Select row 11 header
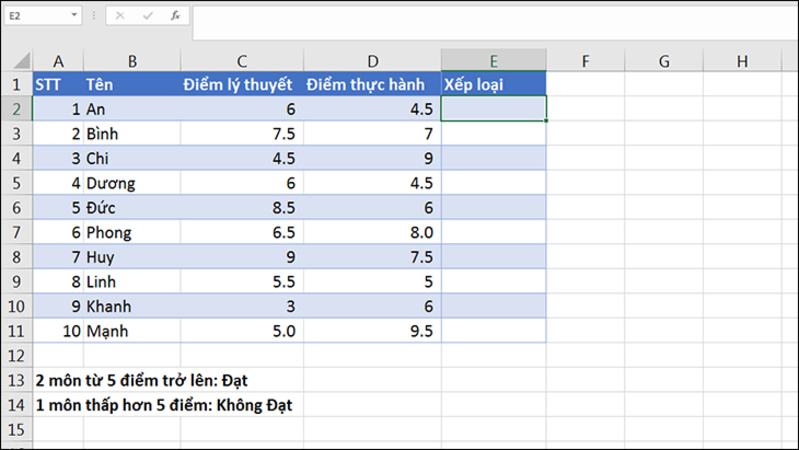Screen dimensions: 799x450 (x=16, y=331)
